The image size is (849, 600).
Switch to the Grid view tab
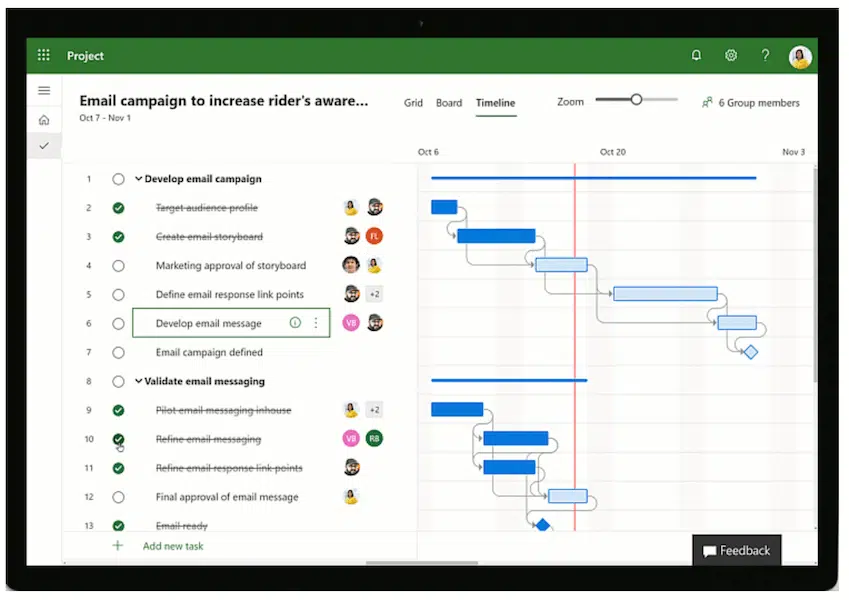pos(413,103)
